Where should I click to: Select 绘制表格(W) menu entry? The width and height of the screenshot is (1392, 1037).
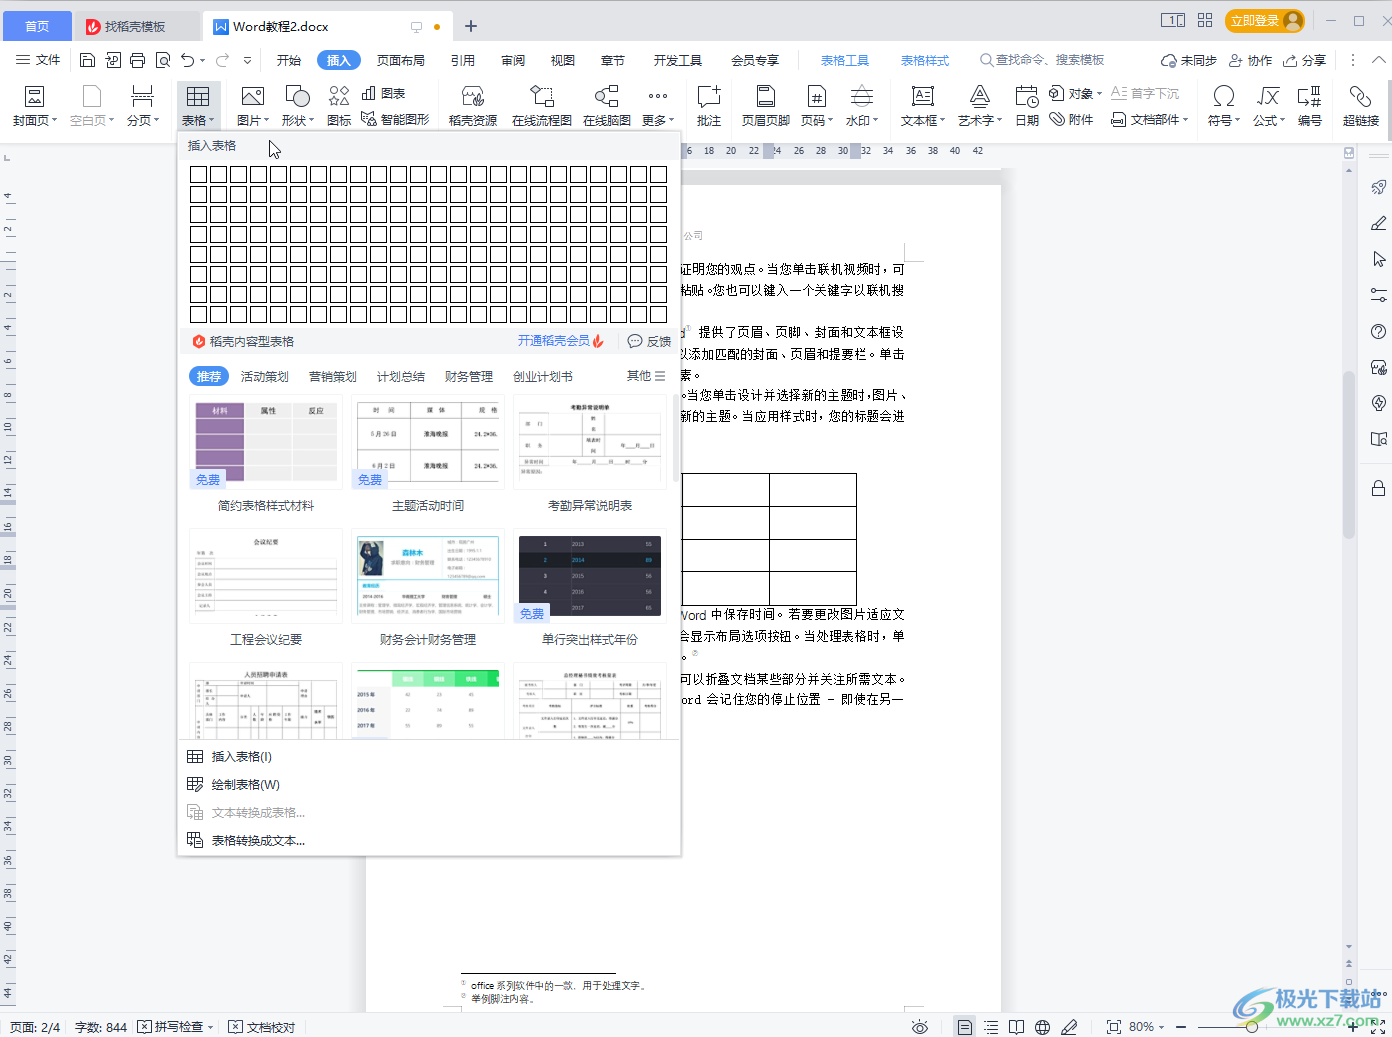pos(429,785)
